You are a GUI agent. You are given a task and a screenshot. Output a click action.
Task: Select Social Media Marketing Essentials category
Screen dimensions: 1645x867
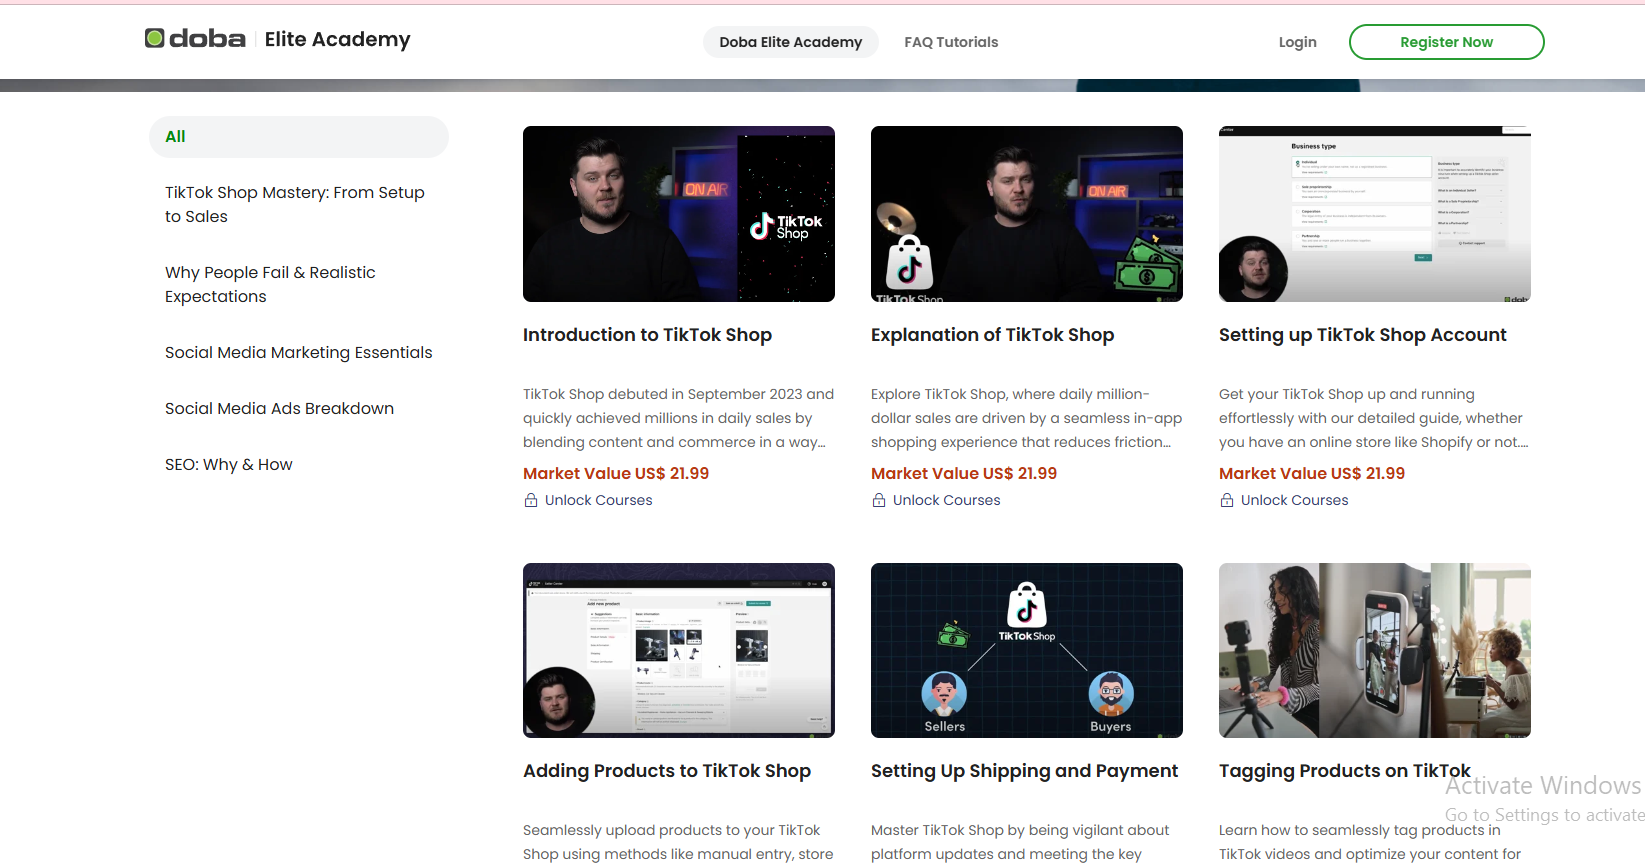click(x=298, y=352)
